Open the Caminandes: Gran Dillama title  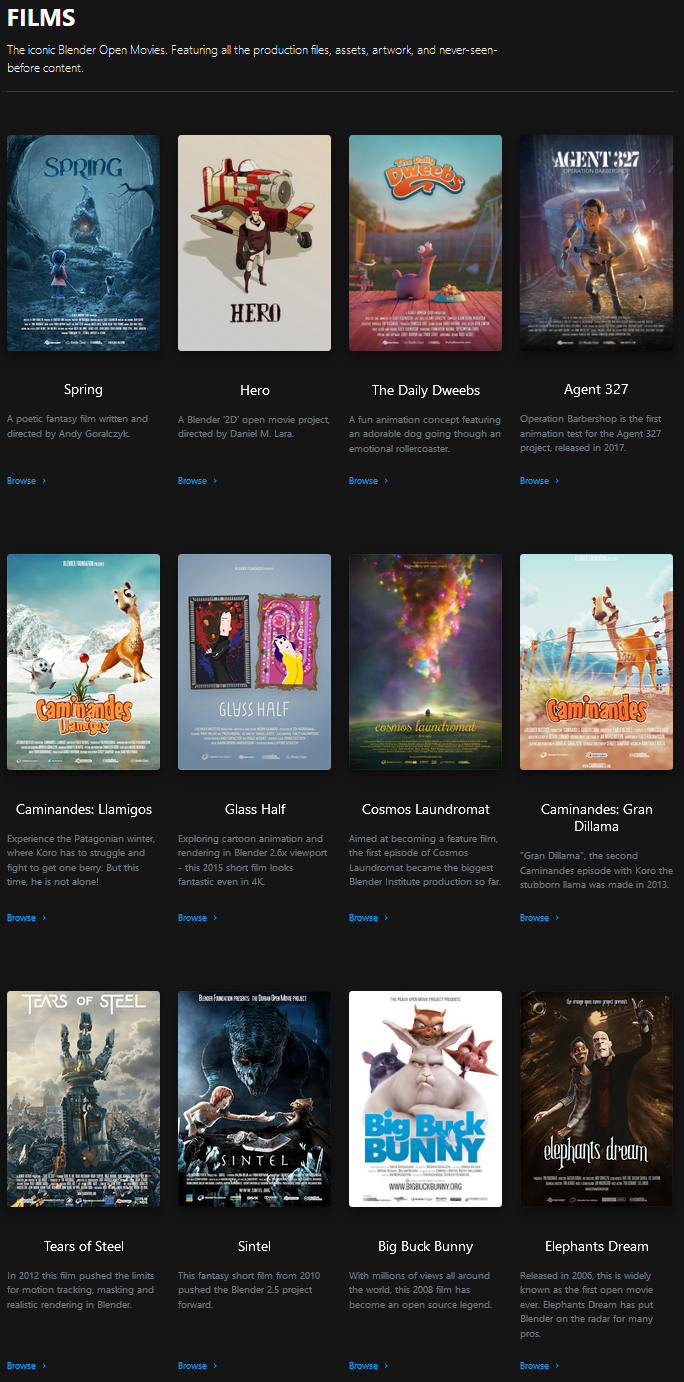point(596,818)
